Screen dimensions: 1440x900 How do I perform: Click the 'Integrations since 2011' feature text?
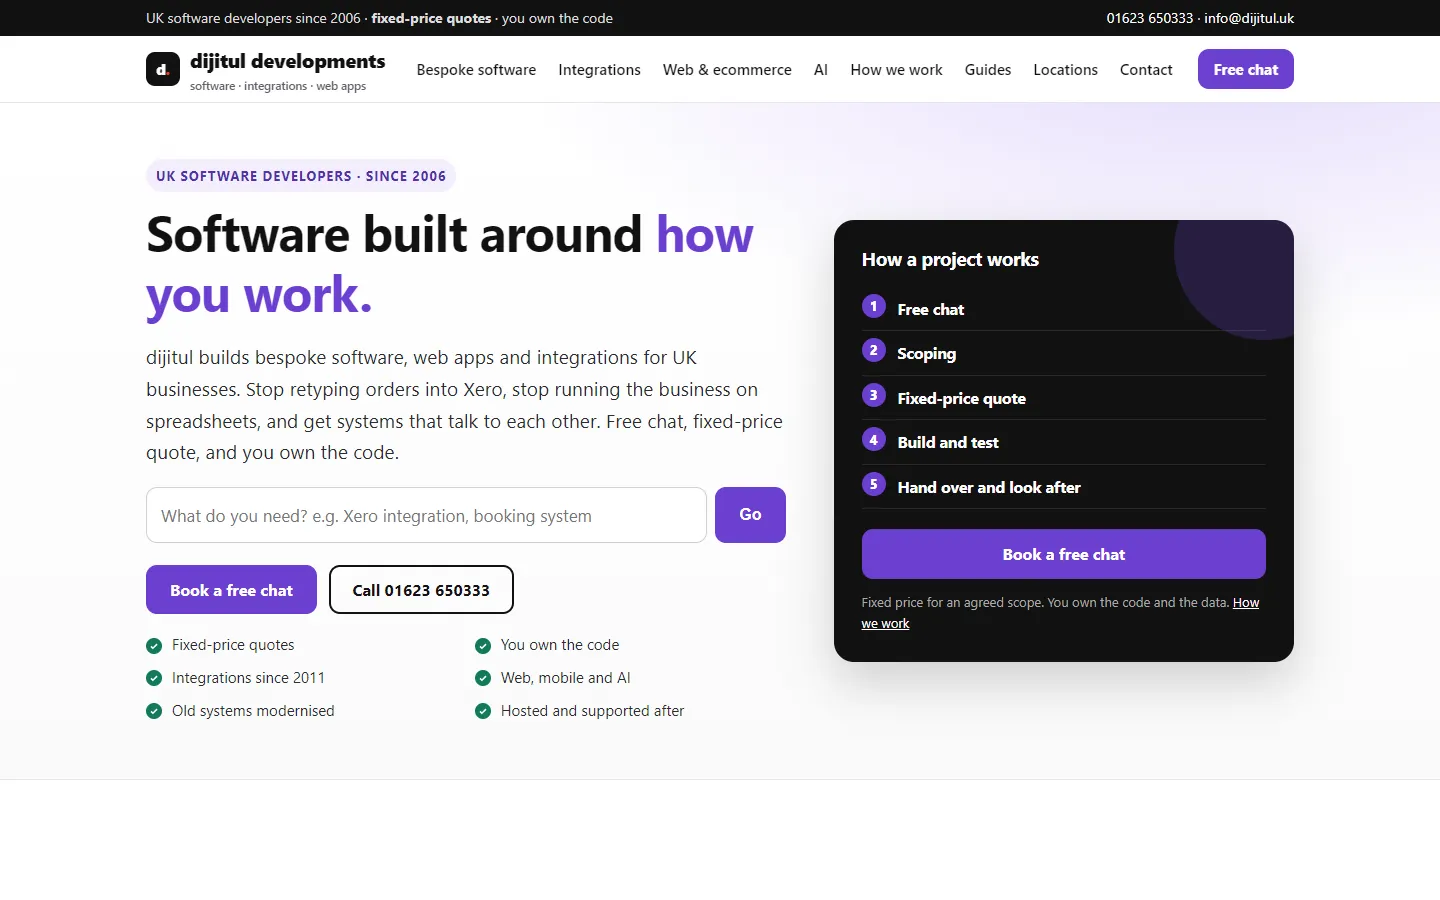[x=248, y=678]
